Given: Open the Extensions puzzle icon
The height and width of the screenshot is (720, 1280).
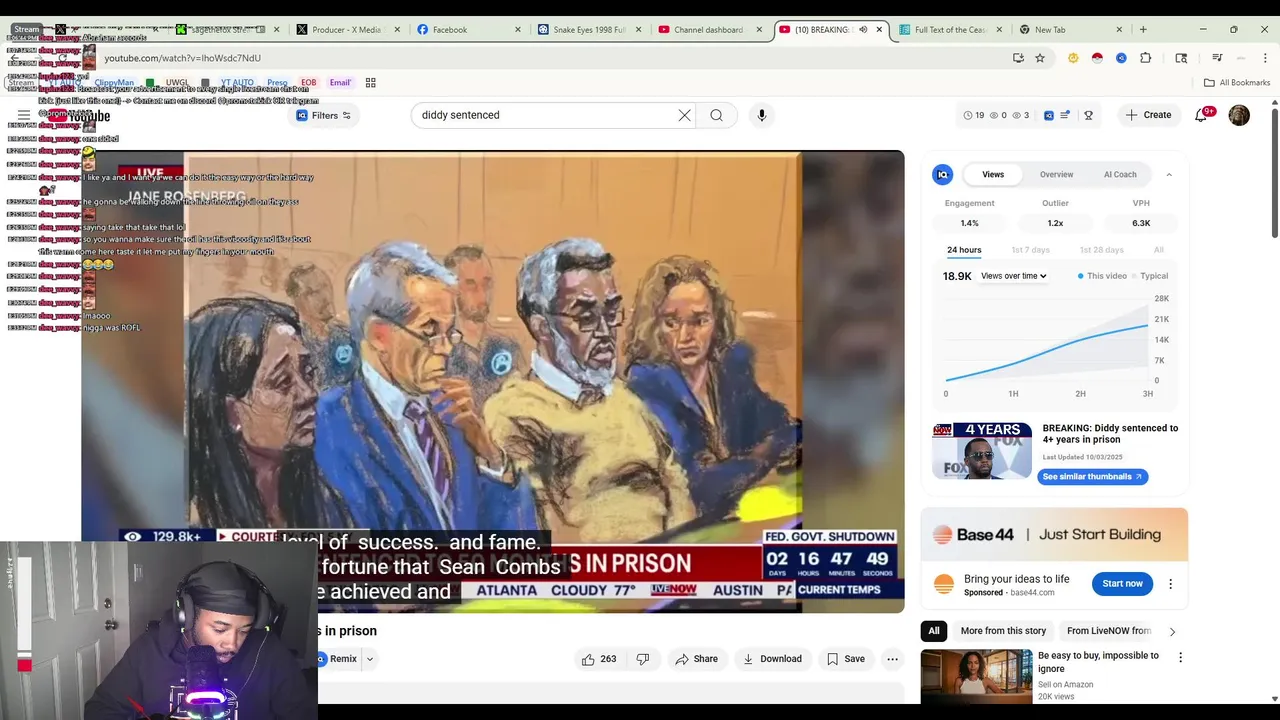Looking at the screenshot, I should [x=1145, y=58].
